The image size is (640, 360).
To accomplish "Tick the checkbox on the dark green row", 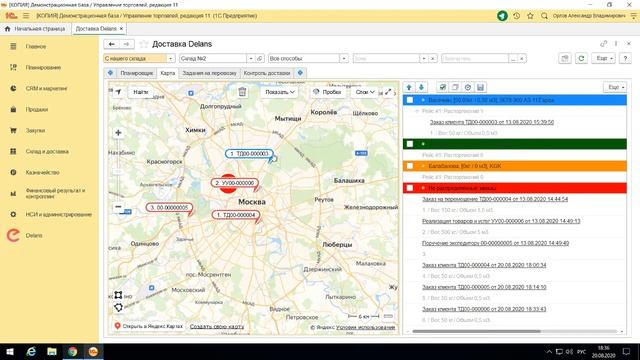I will pos(410,144).
